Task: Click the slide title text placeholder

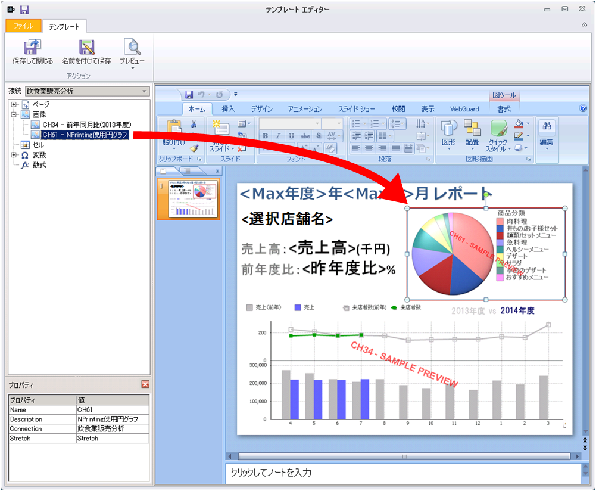Action: tap(366, 194)
